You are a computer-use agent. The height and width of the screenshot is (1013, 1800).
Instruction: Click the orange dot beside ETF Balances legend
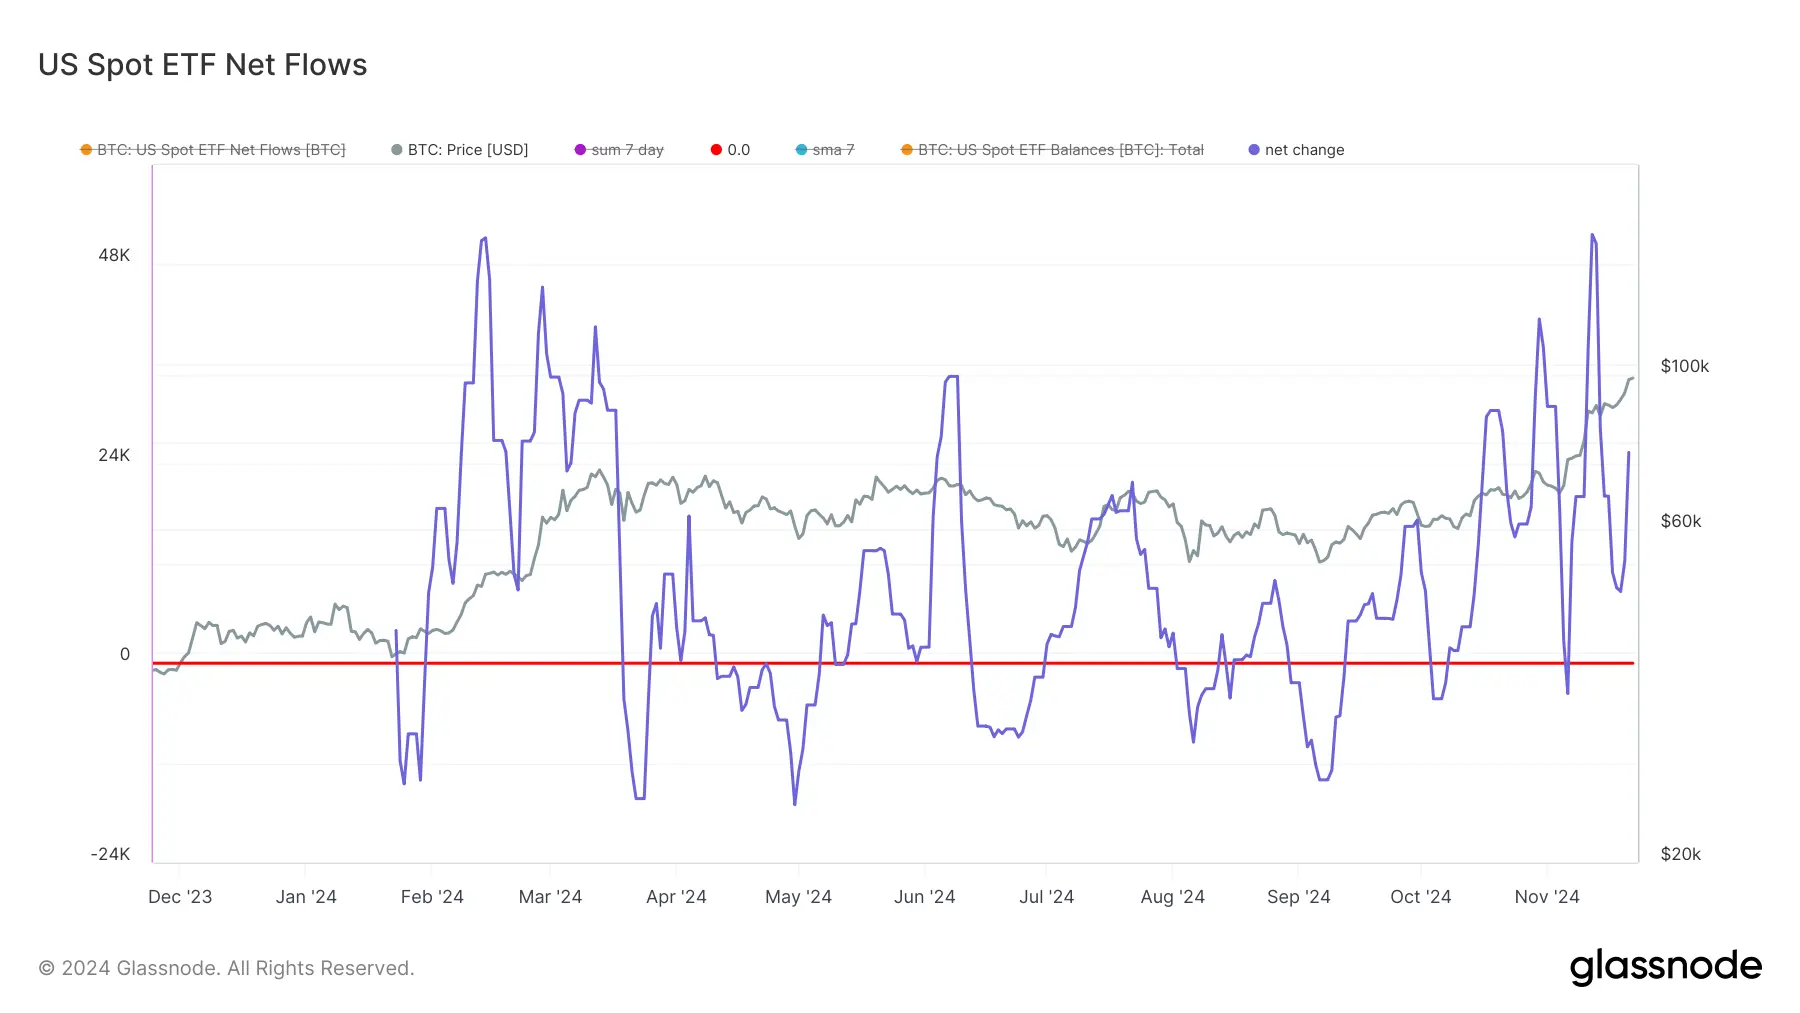[x=907, y=150]
